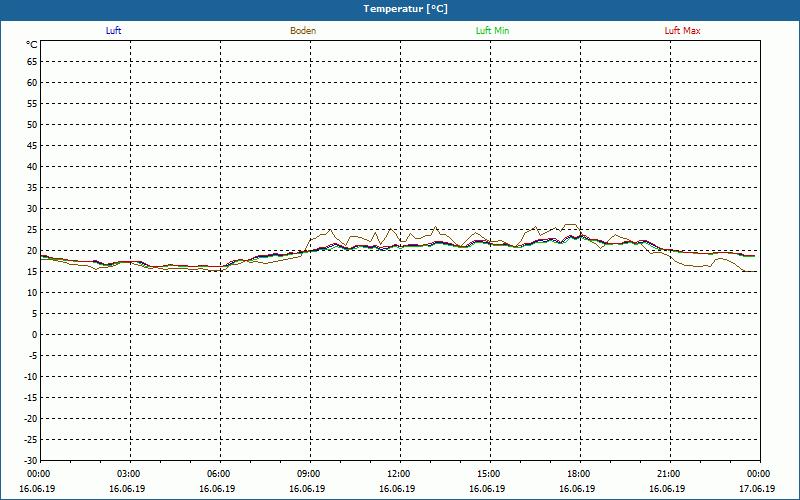Select the 25 y-axis value

tap(32, 230)
